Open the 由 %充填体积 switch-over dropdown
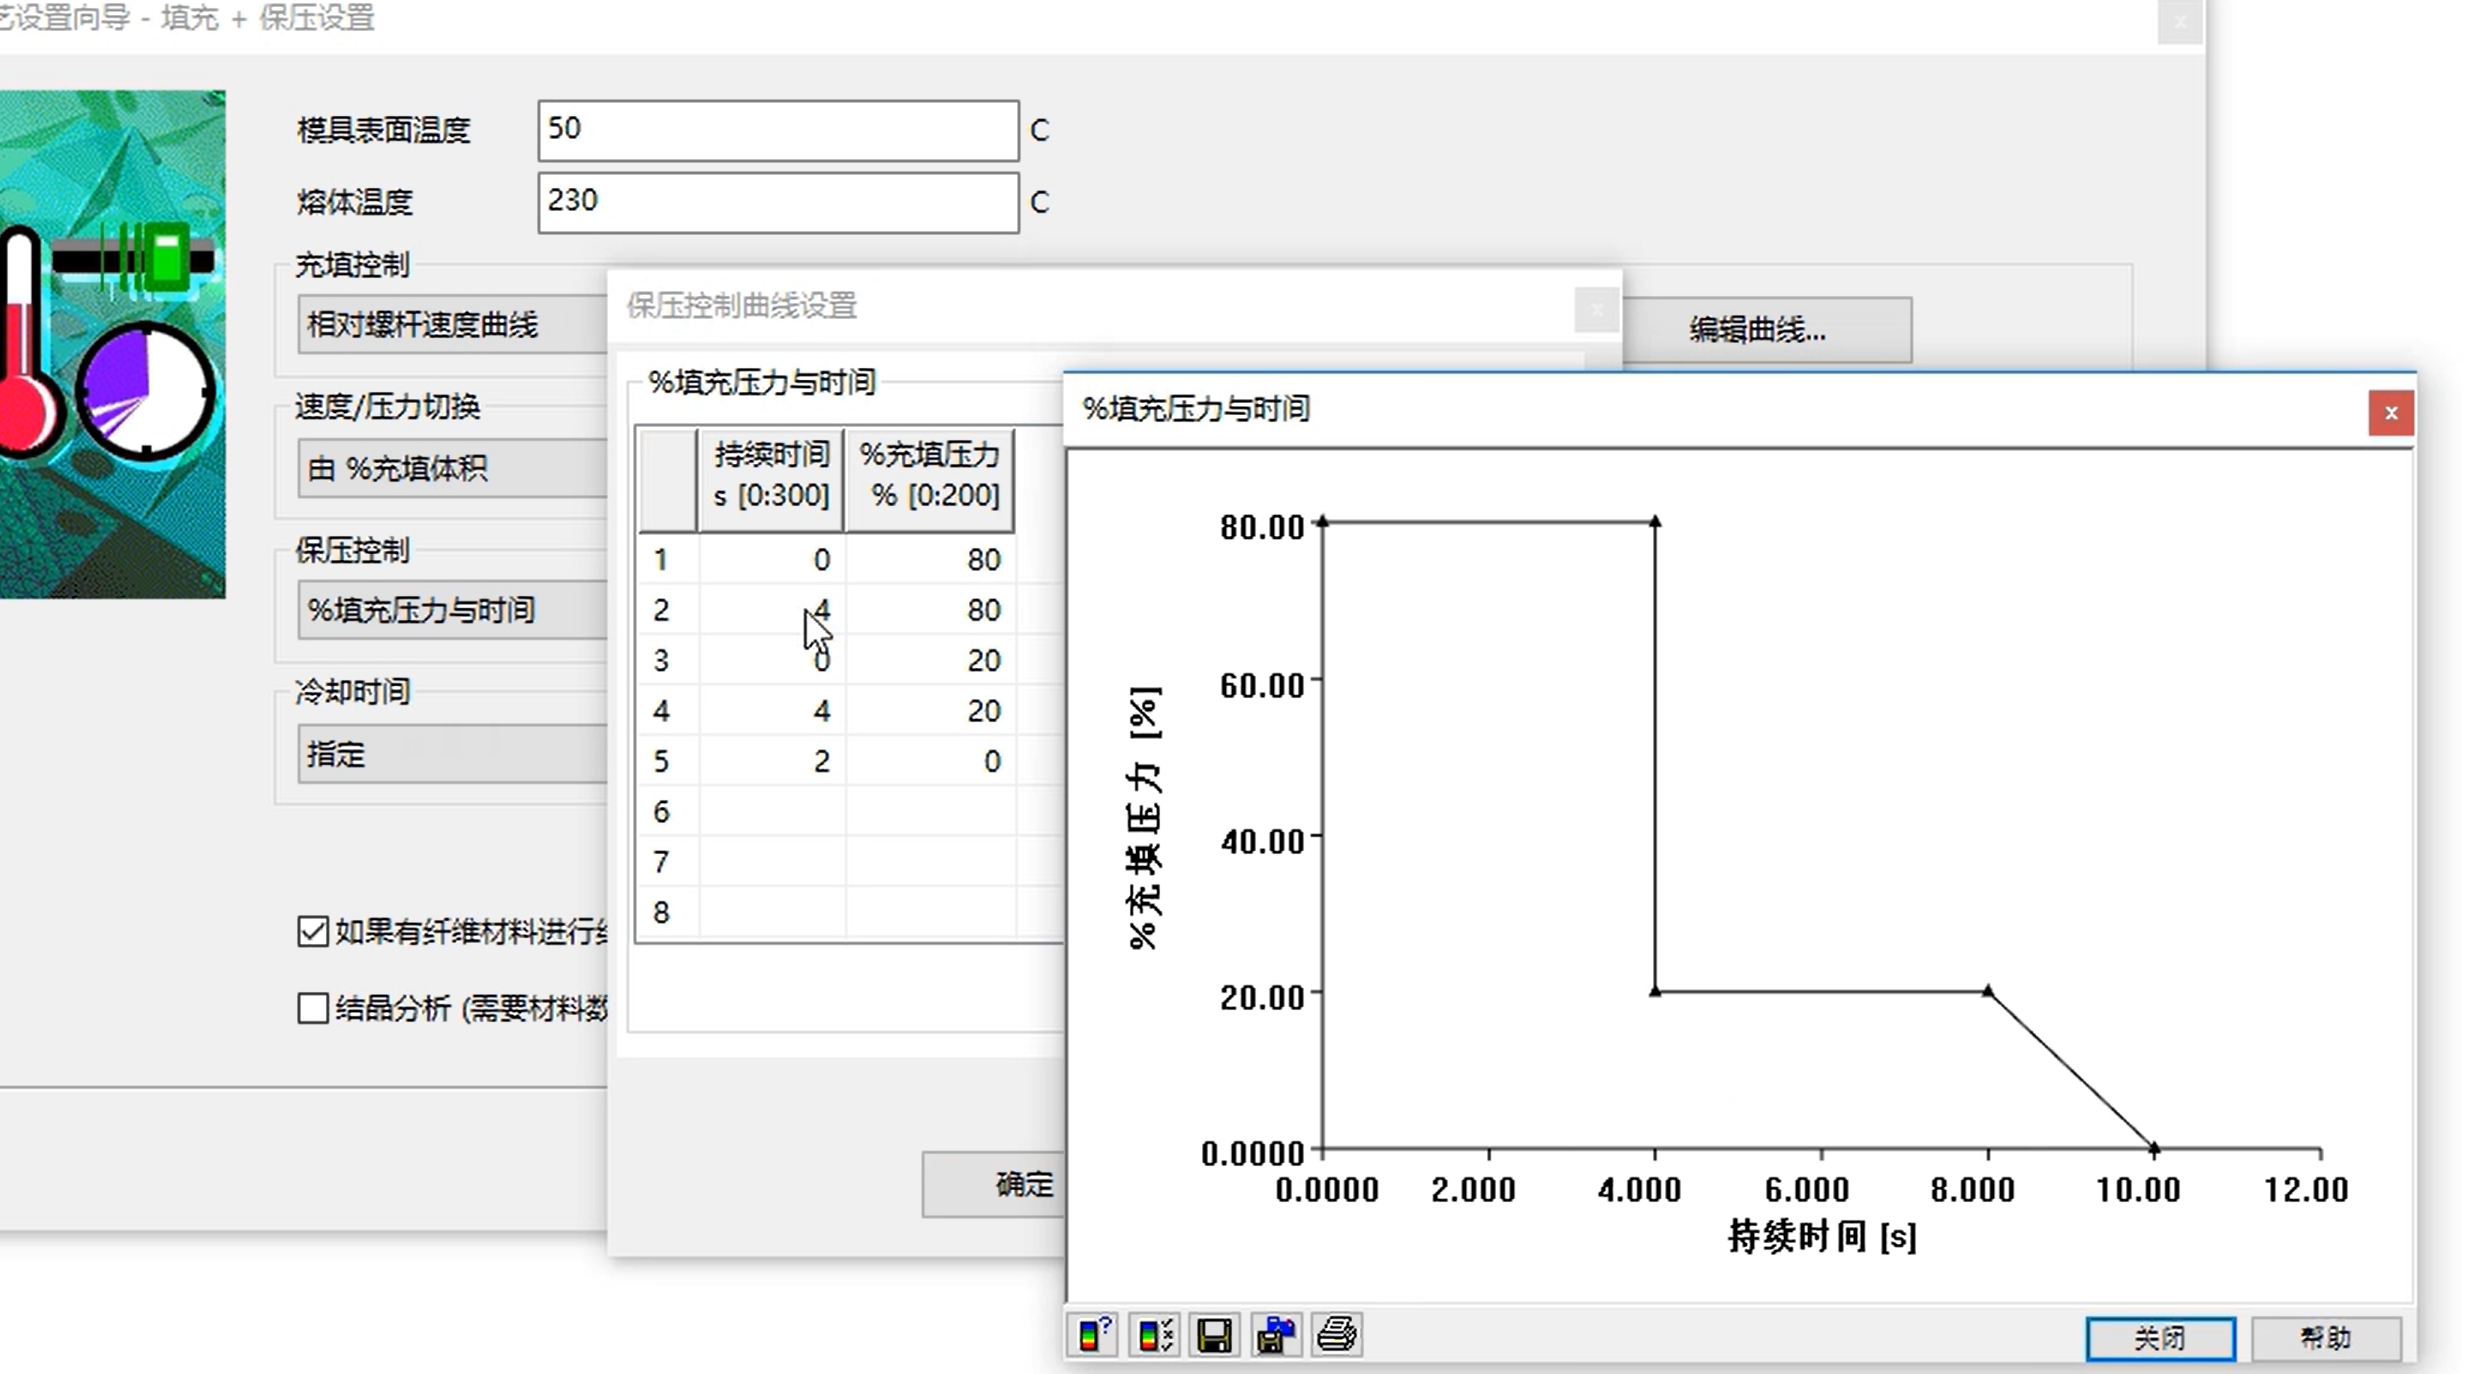Viewport: 2469px width, 1374px height. pyautogui.click(x=452, y=468)
